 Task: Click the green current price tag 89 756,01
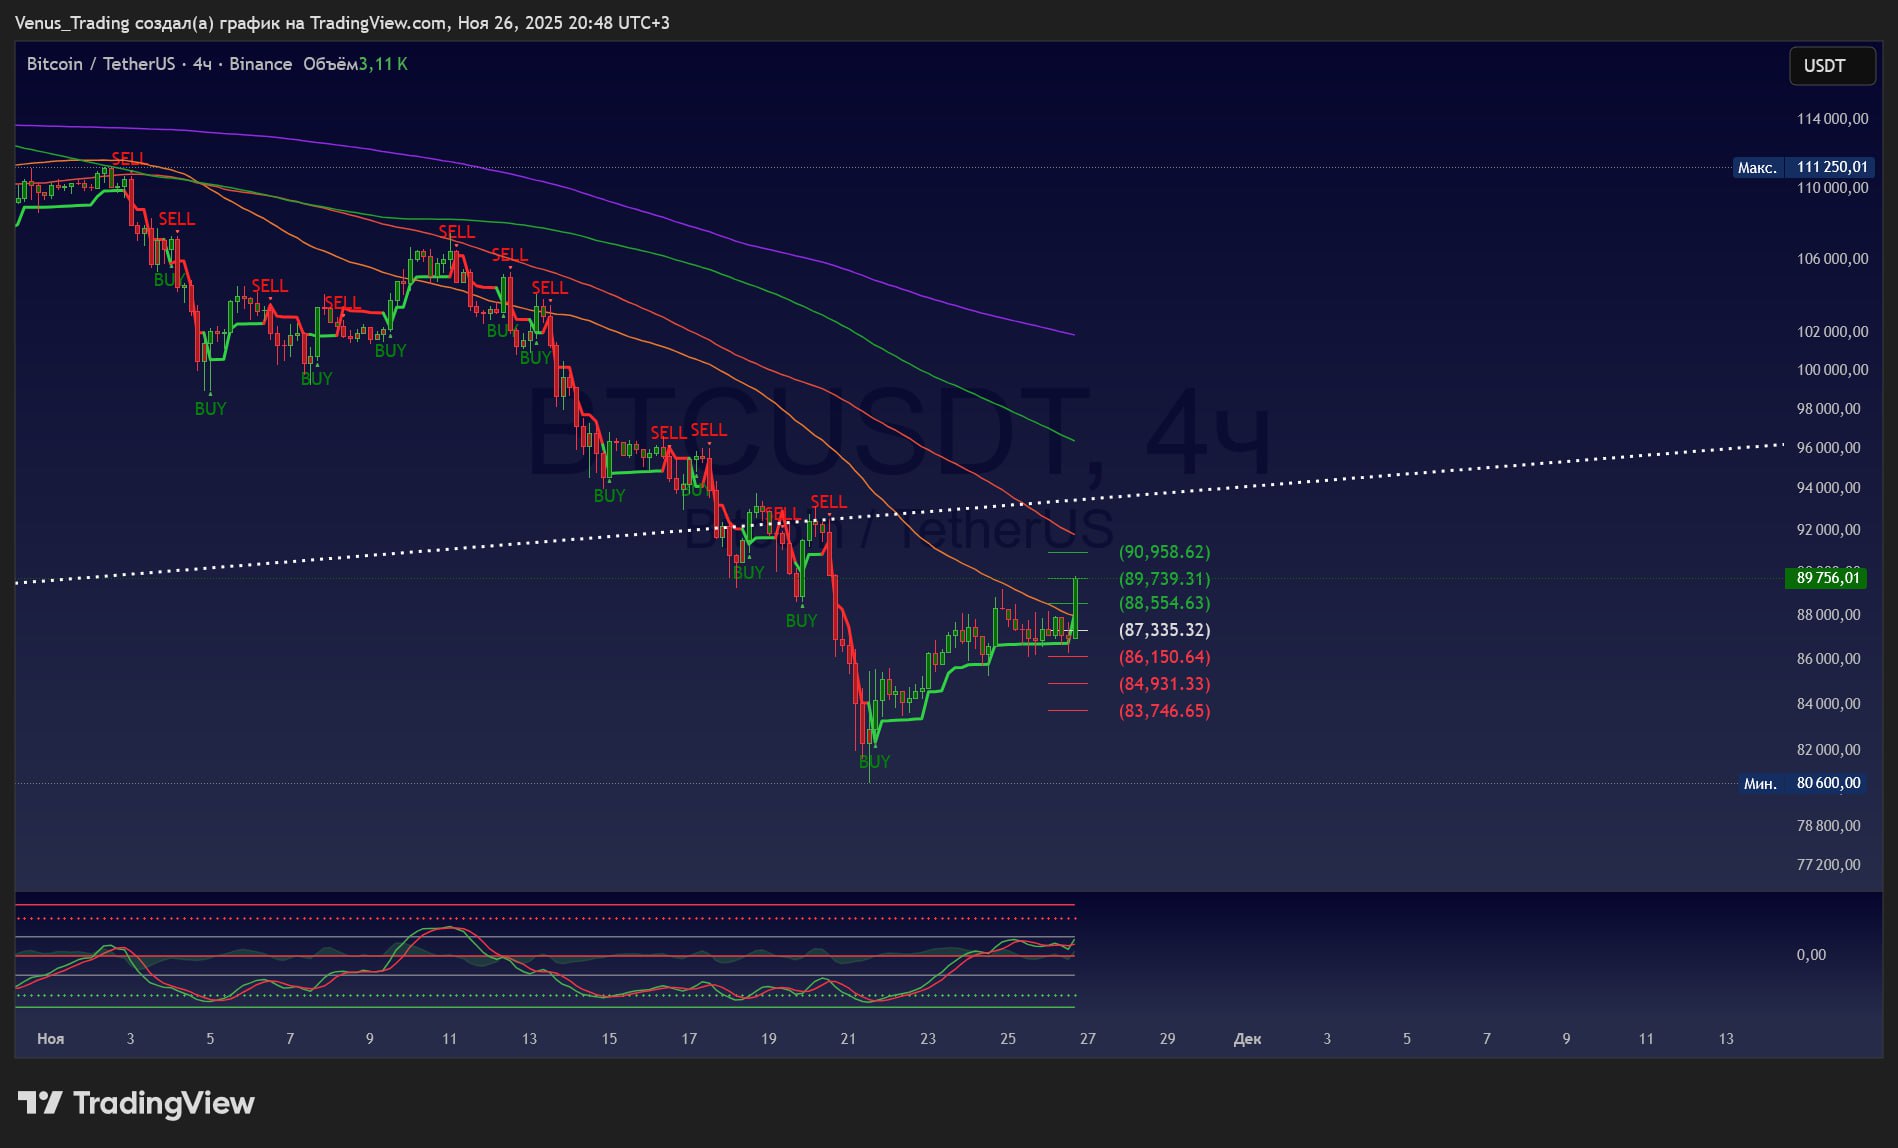1826,578
